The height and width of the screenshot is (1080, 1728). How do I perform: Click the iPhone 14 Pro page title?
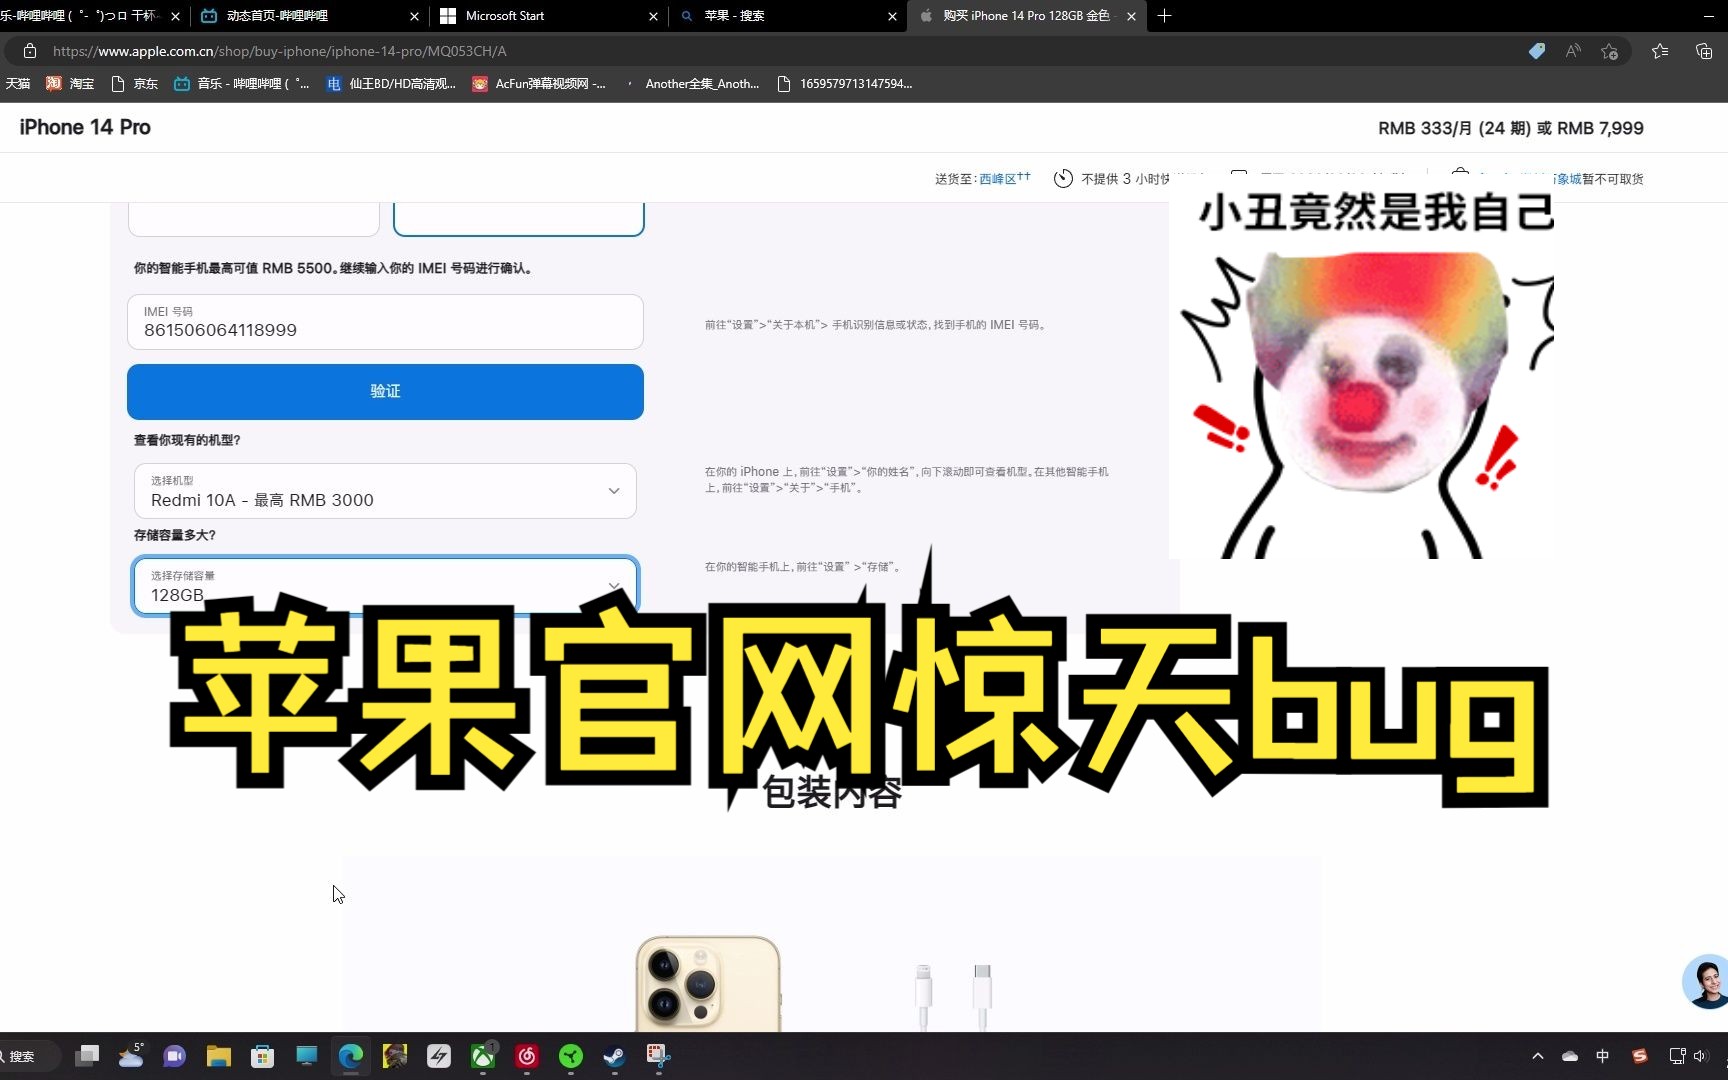pos(85,127)
